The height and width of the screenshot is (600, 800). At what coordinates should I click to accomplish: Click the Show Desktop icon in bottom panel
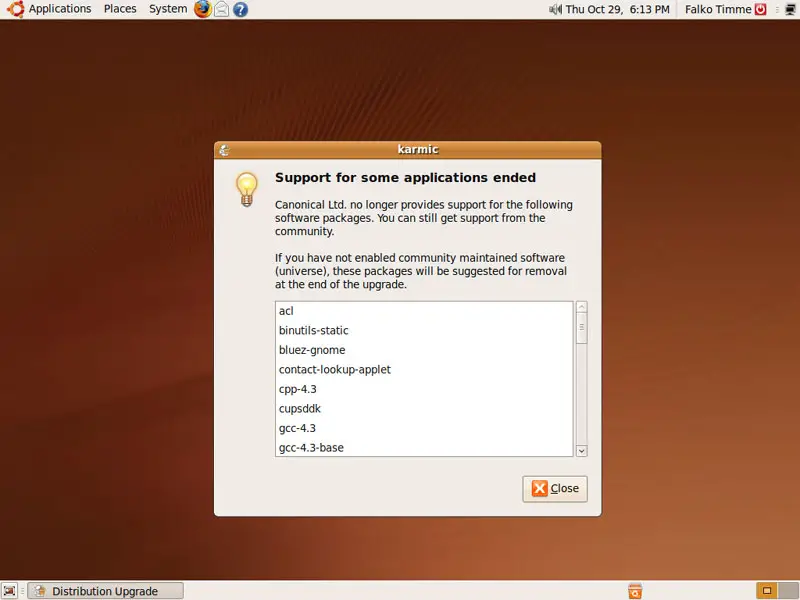pos(9,591)
